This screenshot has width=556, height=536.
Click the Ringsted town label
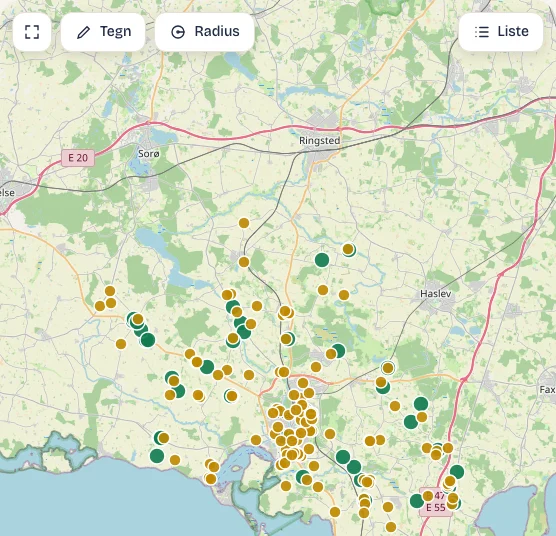(319, 141)
